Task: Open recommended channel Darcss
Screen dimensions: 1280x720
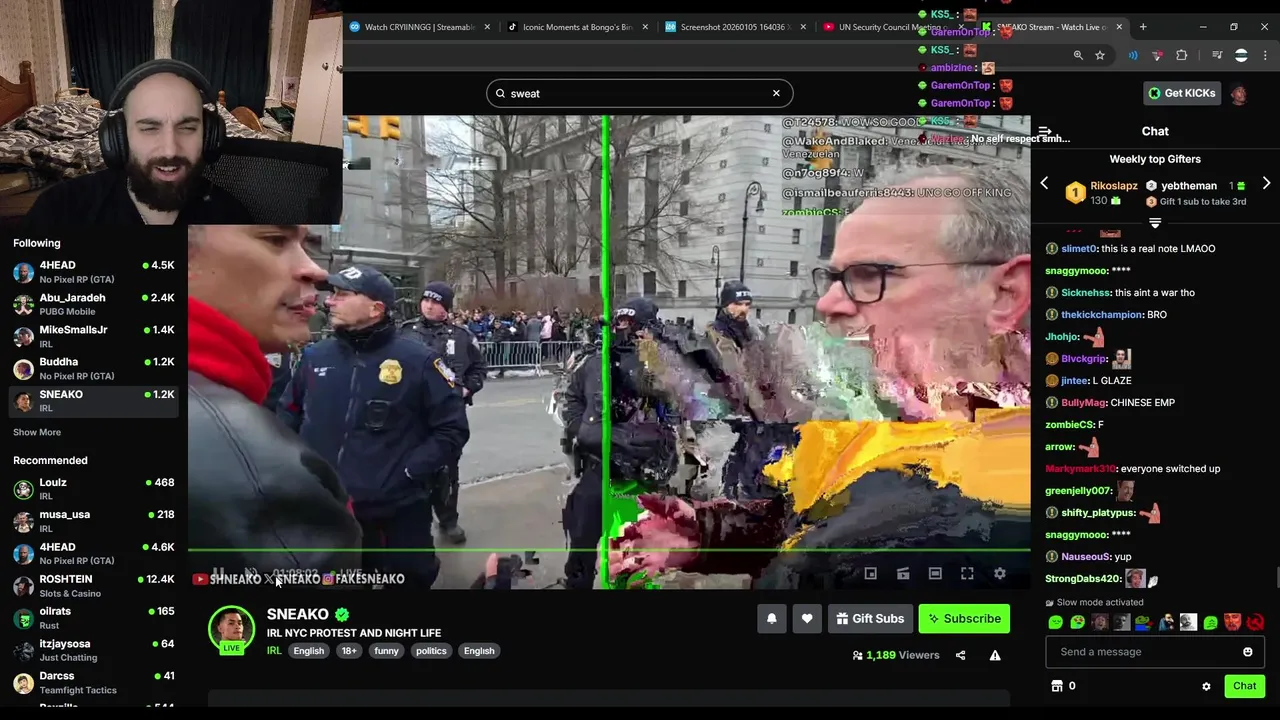Action: pos(94,682)
